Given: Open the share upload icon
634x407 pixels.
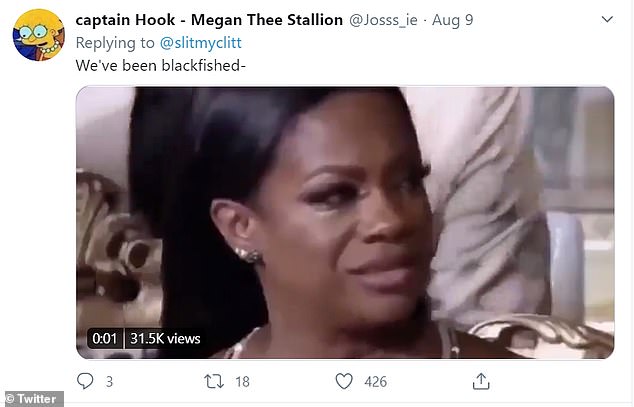Looking at the screenshot, I should [481, 381].
